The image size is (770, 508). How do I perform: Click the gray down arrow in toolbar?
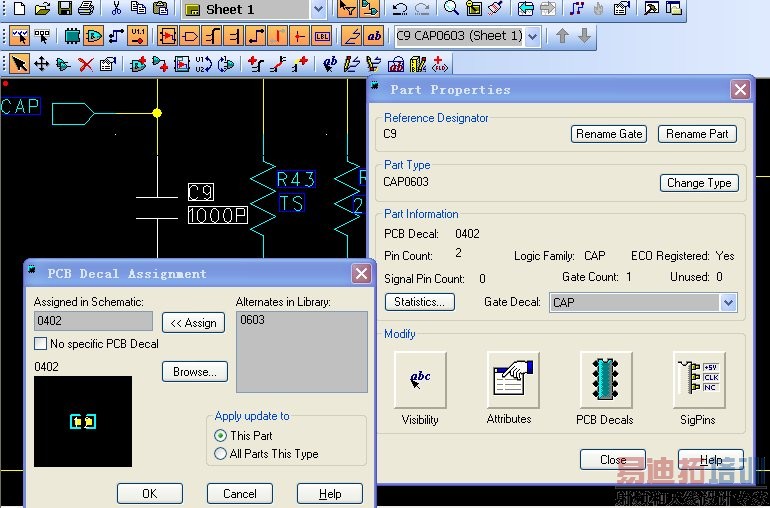[584, 36]
